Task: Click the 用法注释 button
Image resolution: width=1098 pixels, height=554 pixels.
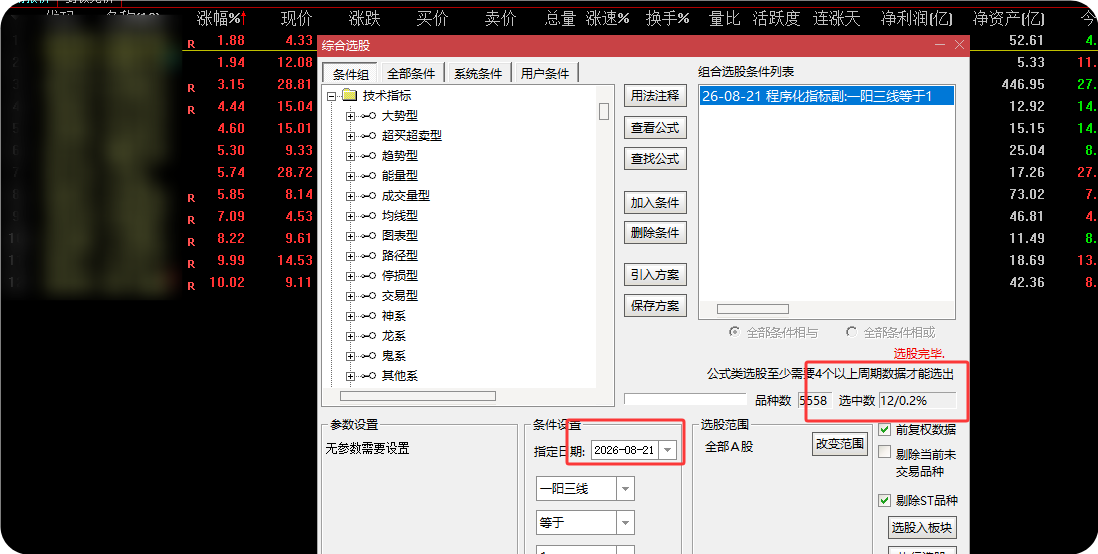Action: click(655, 96)
